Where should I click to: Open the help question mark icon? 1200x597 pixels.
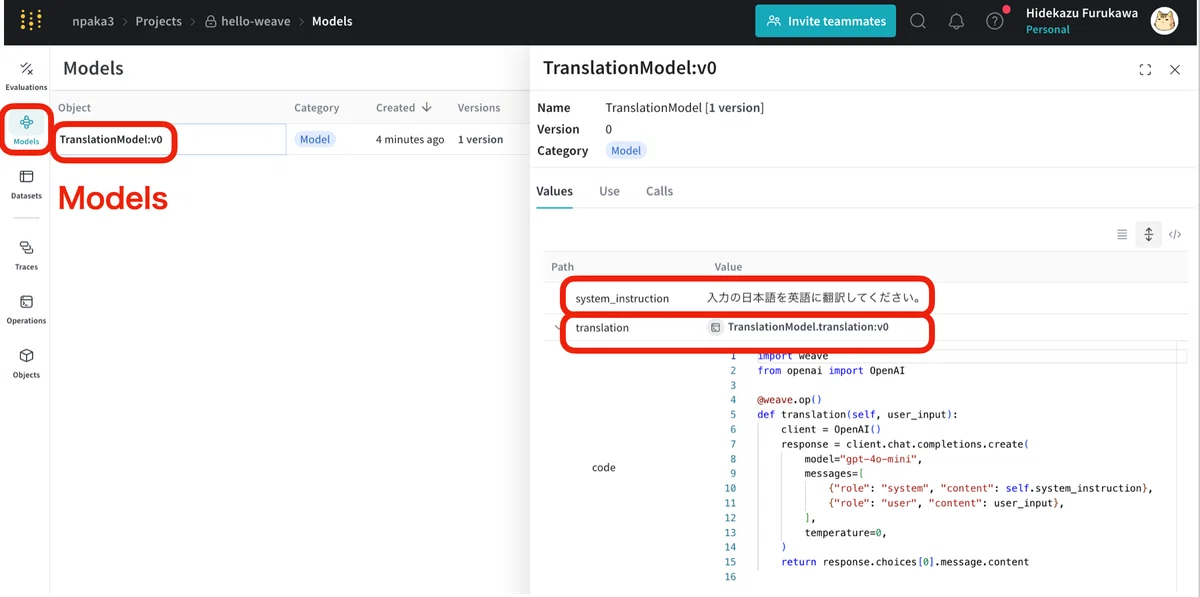(994, 21)
